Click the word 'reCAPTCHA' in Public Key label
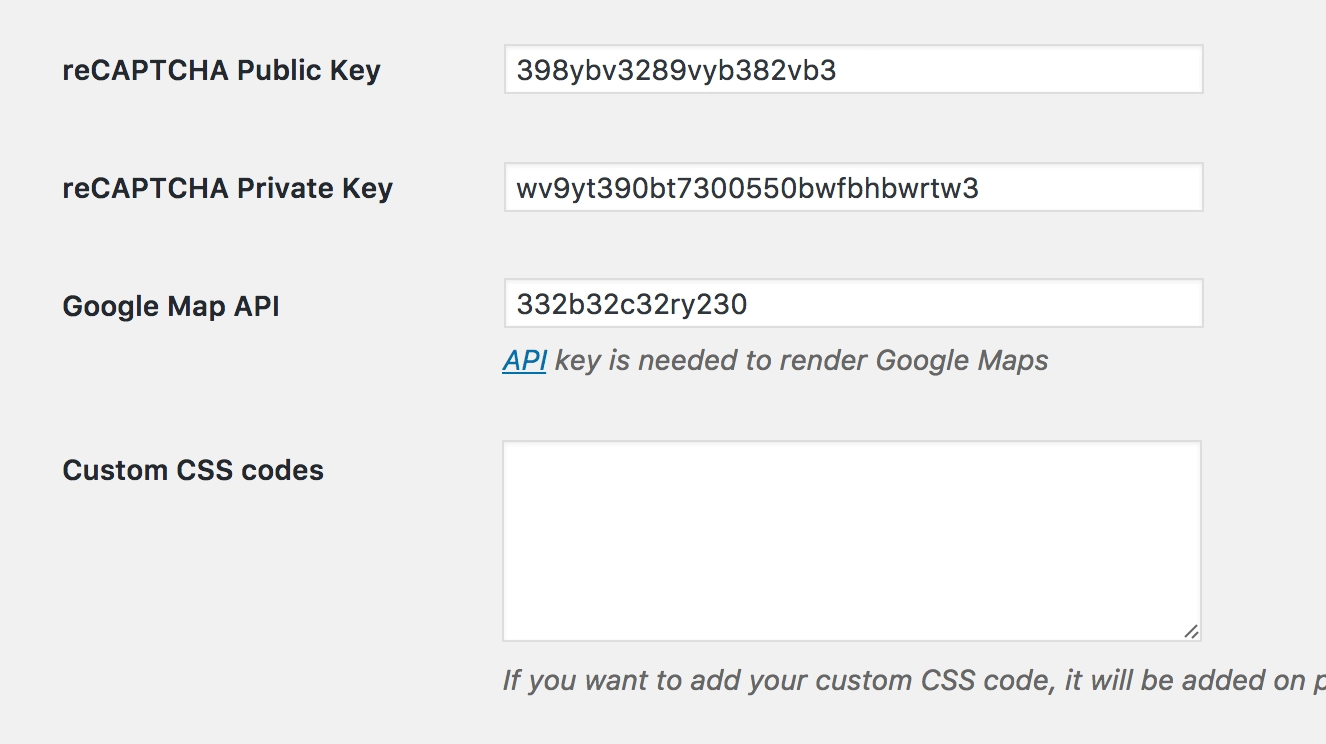Screen dimensions: 1326x744 (146, 71)
